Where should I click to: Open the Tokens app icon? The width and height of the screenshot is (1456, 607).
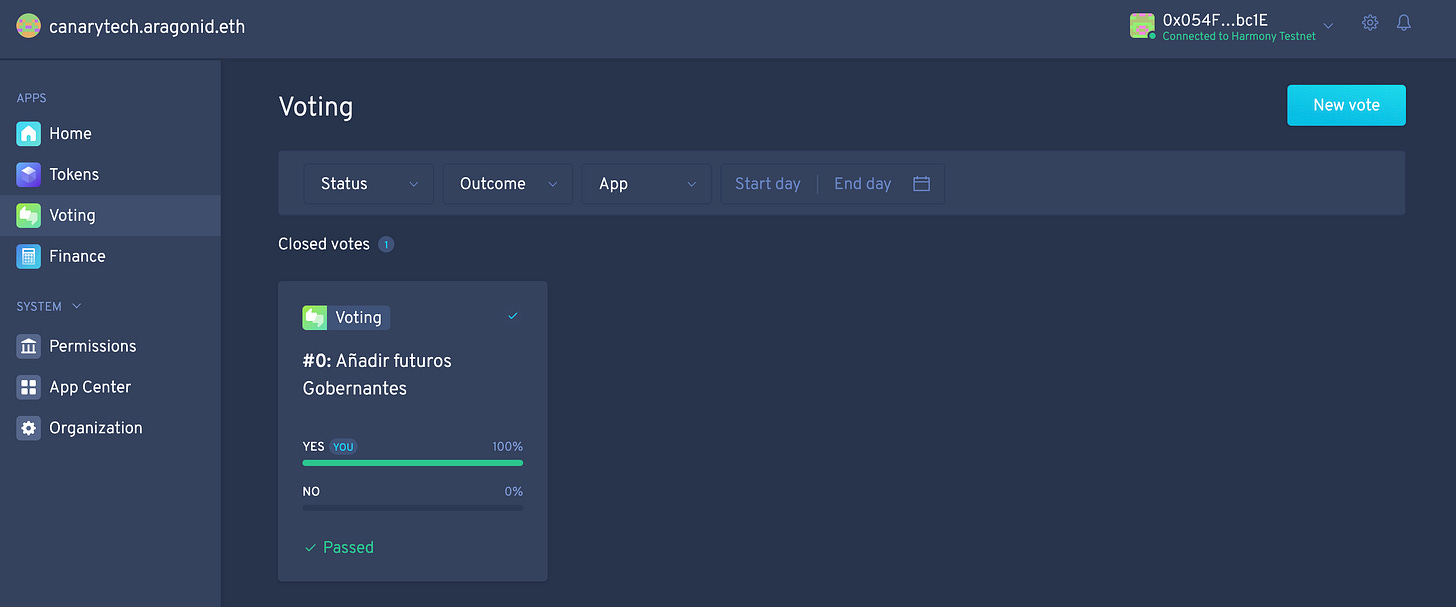(29, 174)
